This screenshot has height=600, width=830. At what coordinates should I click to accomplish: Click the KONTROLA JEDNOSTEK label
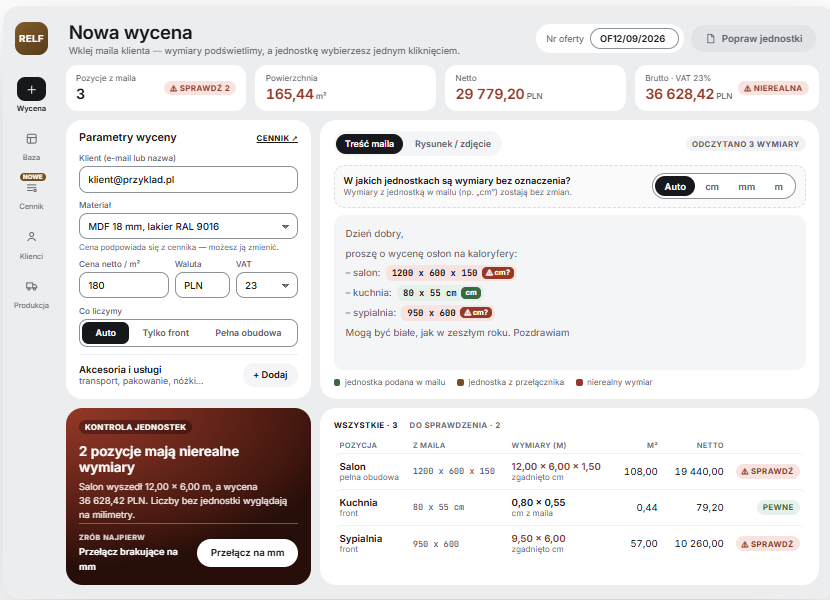[136, 427]
